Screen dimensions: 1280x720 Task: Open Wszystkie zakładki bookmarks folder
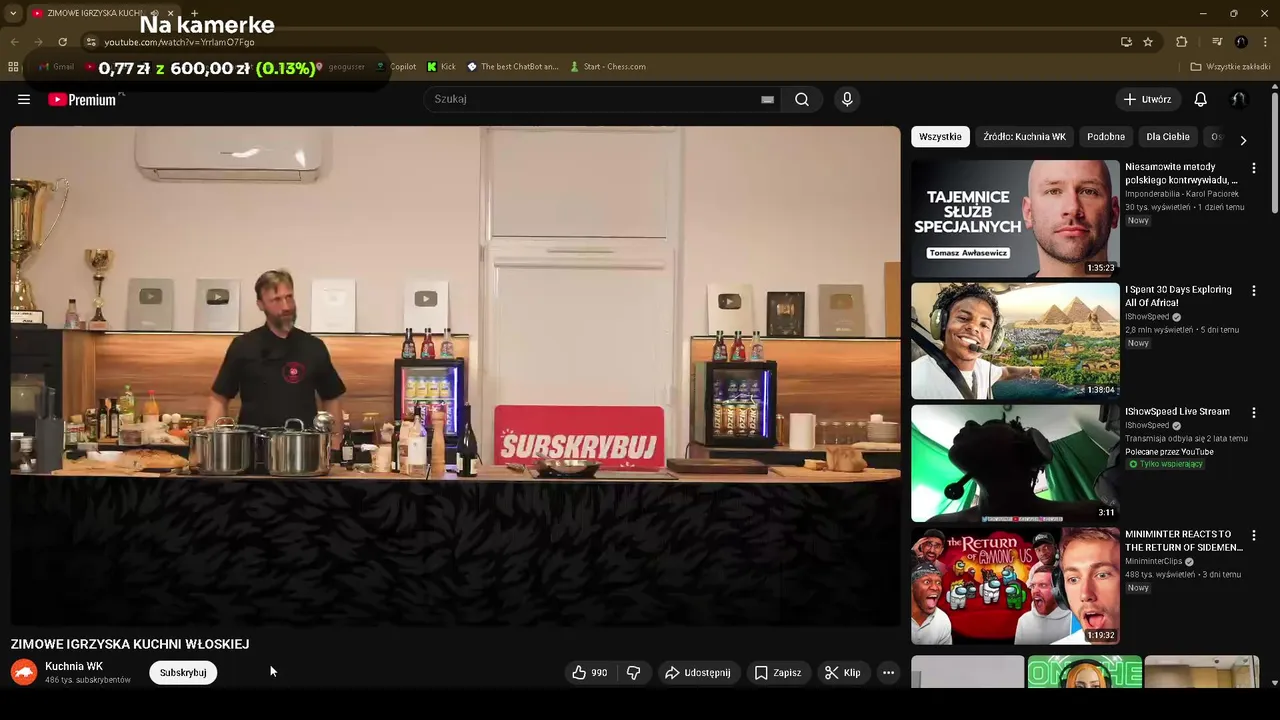tap(1230, 67)
